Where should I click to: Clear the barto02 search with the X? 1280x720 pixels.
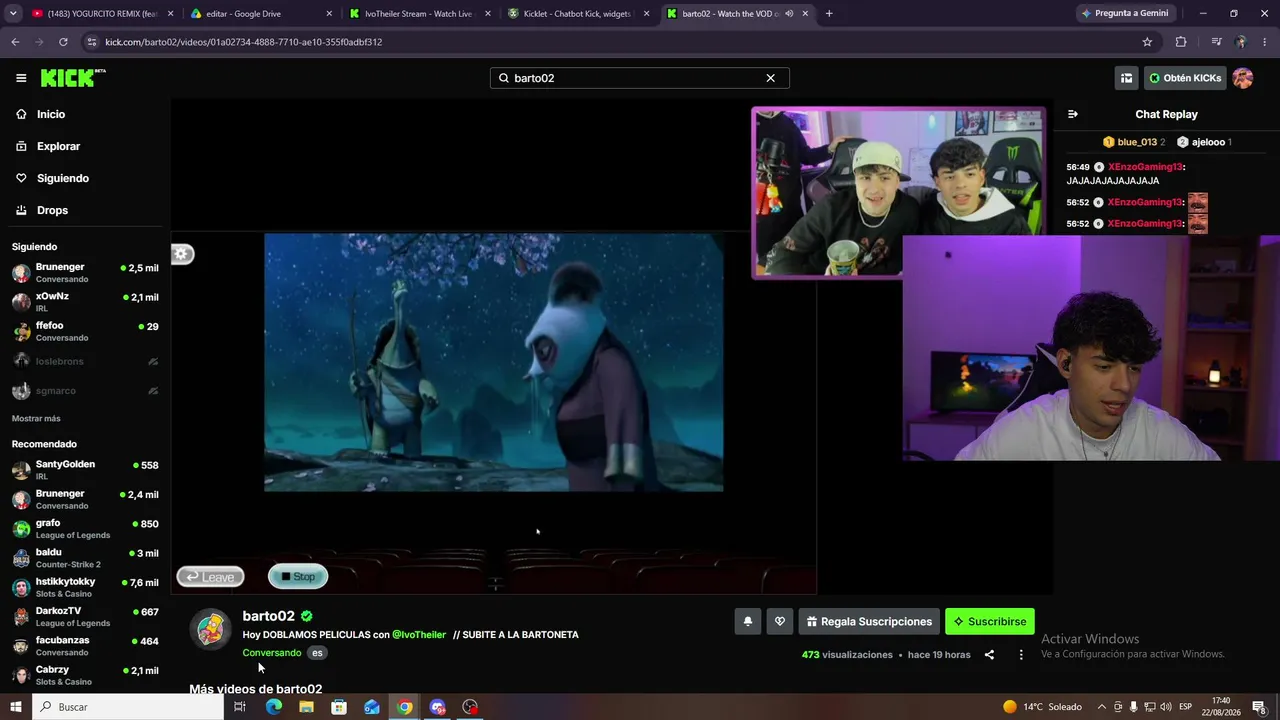[x=770, y=78]
